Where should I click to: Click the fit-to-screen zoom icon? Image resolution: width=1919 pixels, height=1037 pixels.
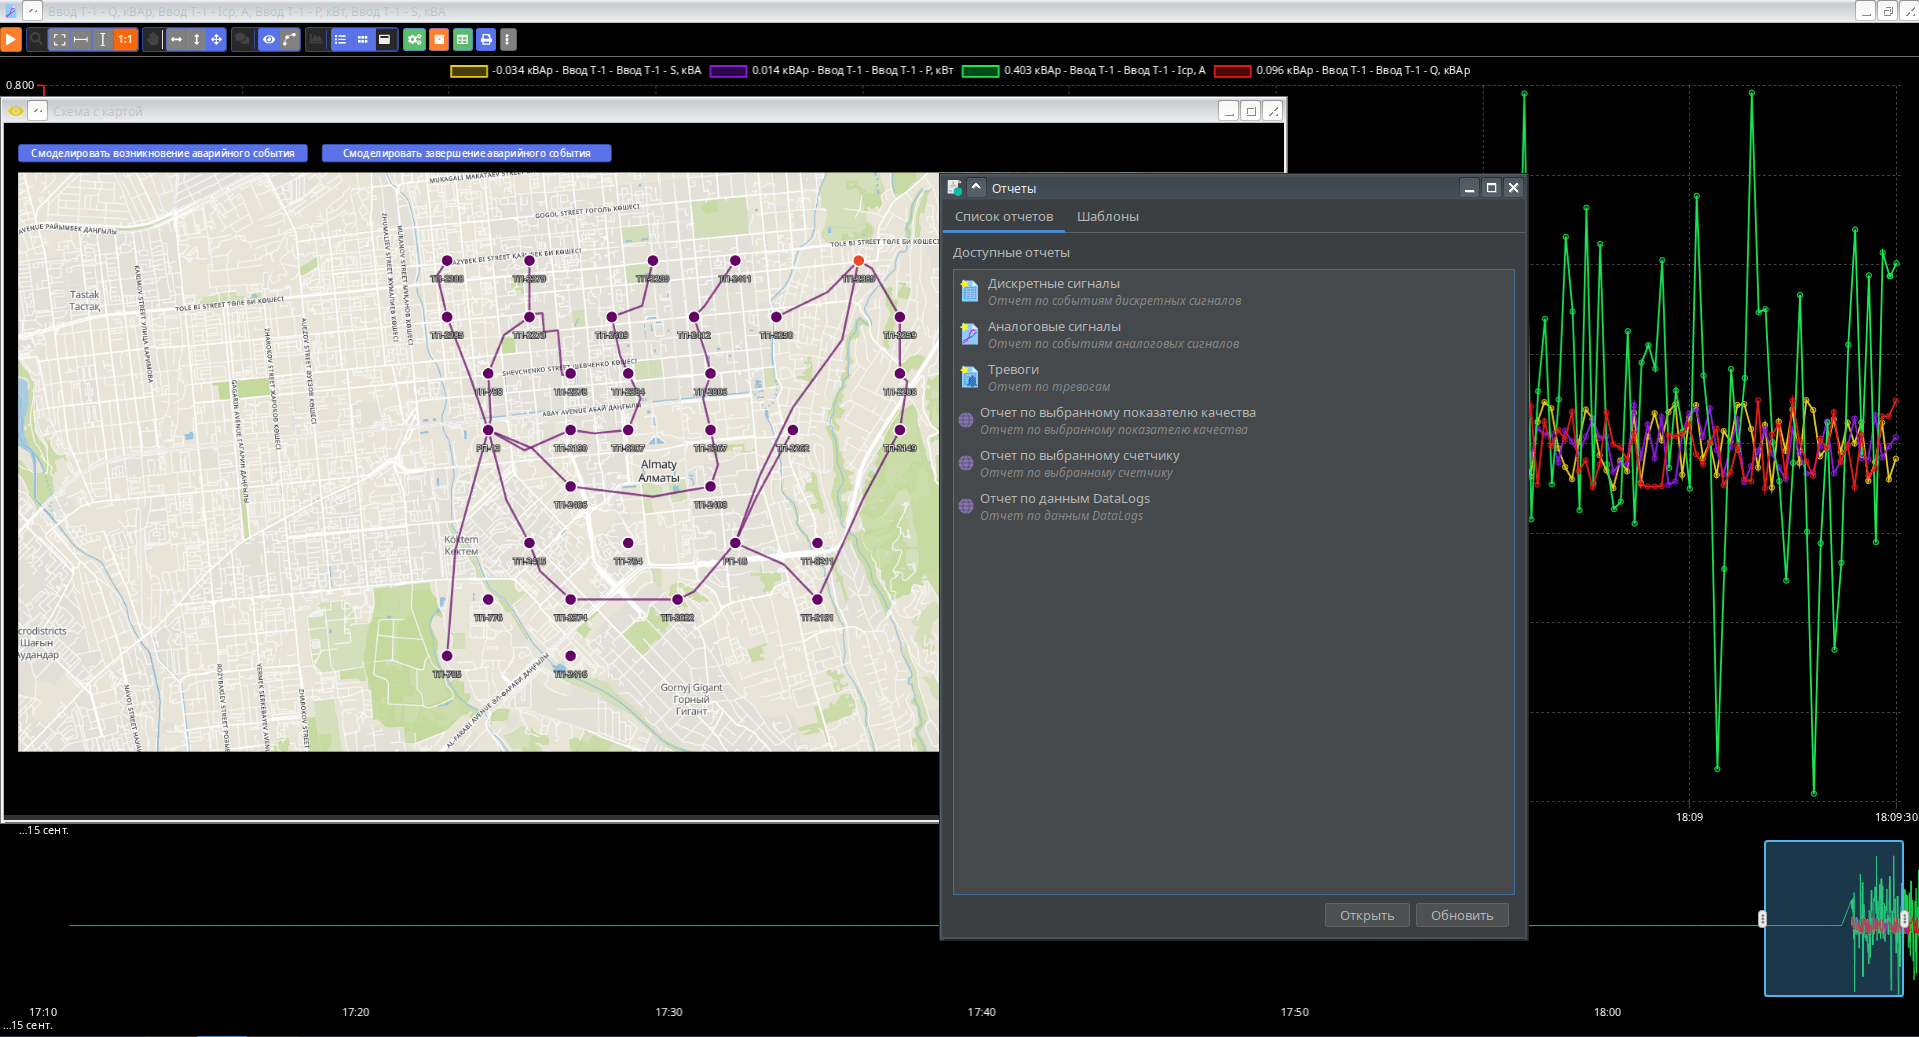pyautogui.click(x=59, y=40)
